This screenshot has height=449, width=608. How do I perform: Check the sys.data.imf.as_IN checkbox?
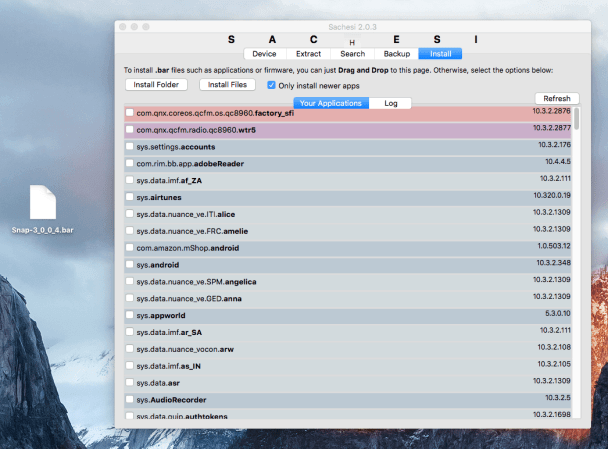tap(130, 366)
